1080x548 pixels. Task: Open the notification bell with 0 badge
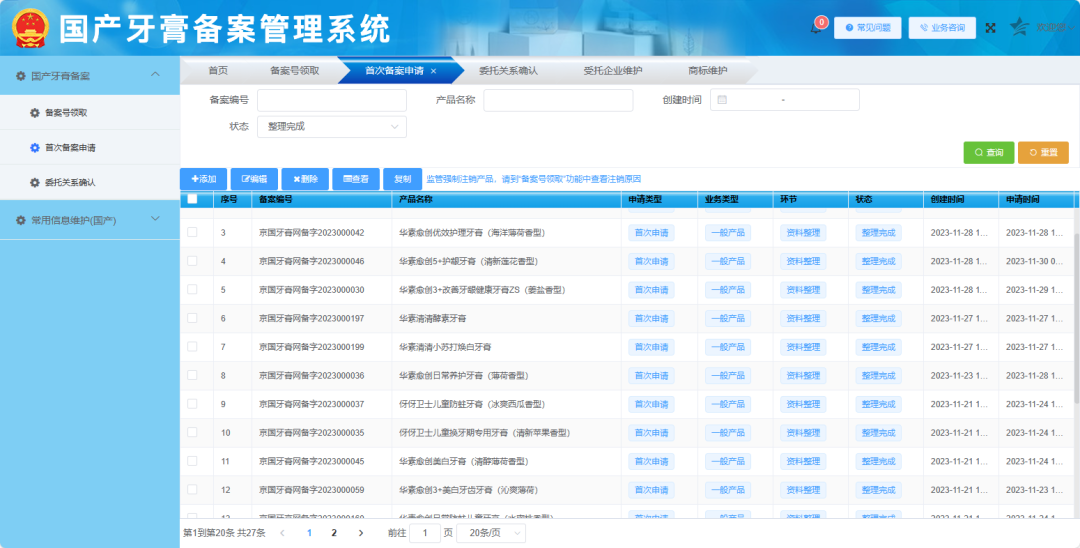tap(816, 28)
